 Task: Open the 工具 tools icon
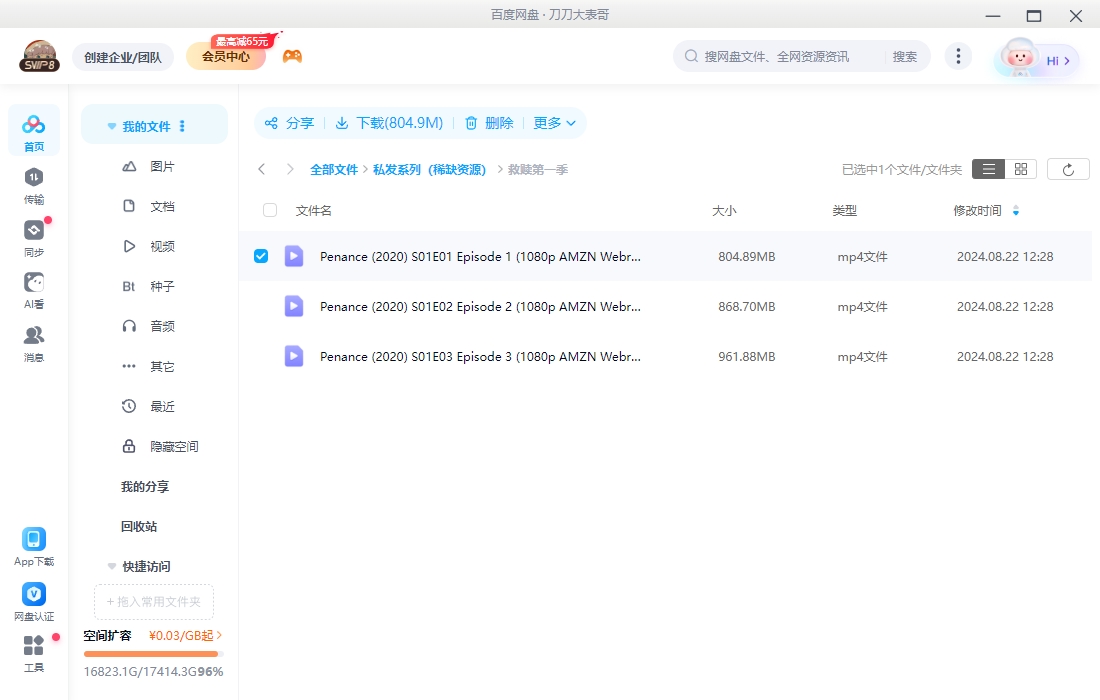pos(33,645)
